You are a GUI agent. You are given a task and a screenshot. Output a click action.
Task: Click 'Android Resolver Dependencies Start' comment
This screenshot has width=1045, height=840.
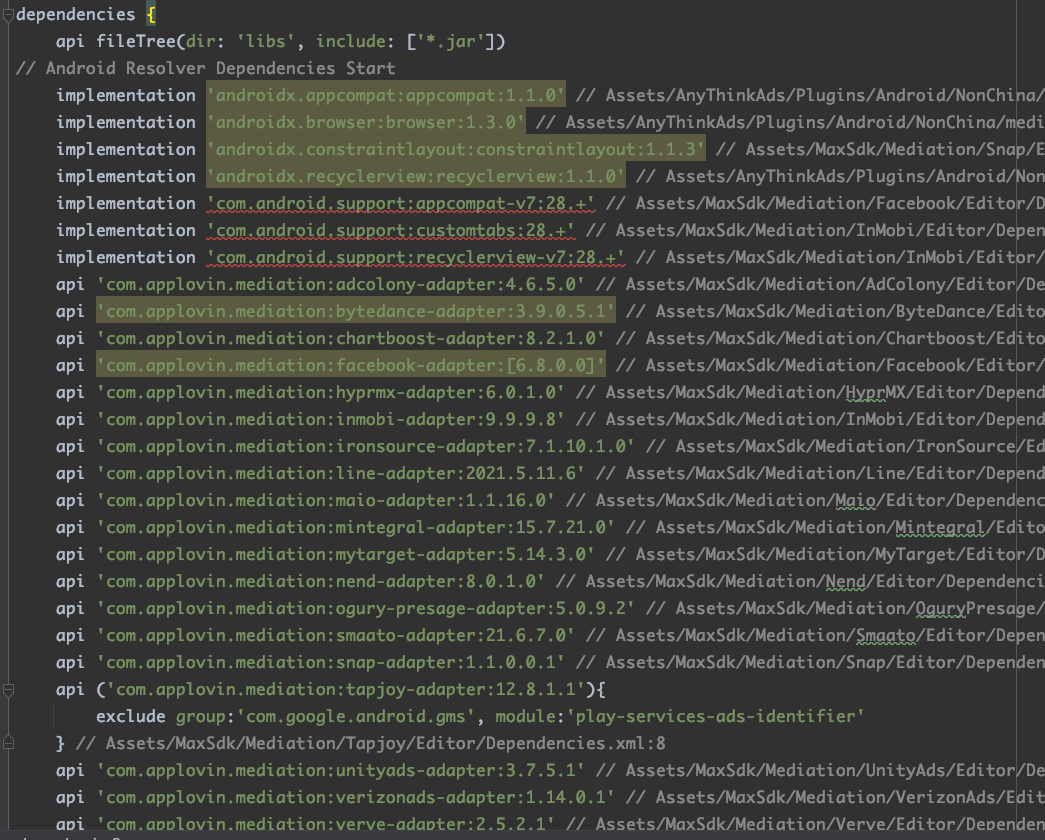(220, 69)
